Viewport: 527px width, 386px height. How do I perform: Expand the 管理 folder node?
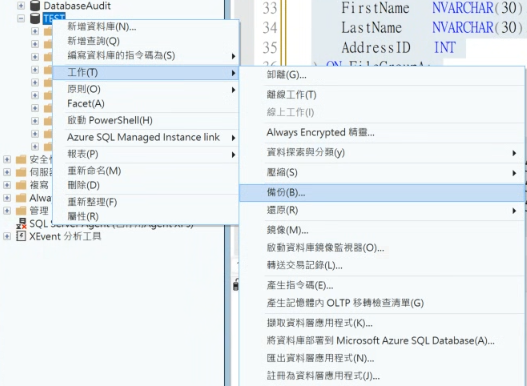pos(7,210)
